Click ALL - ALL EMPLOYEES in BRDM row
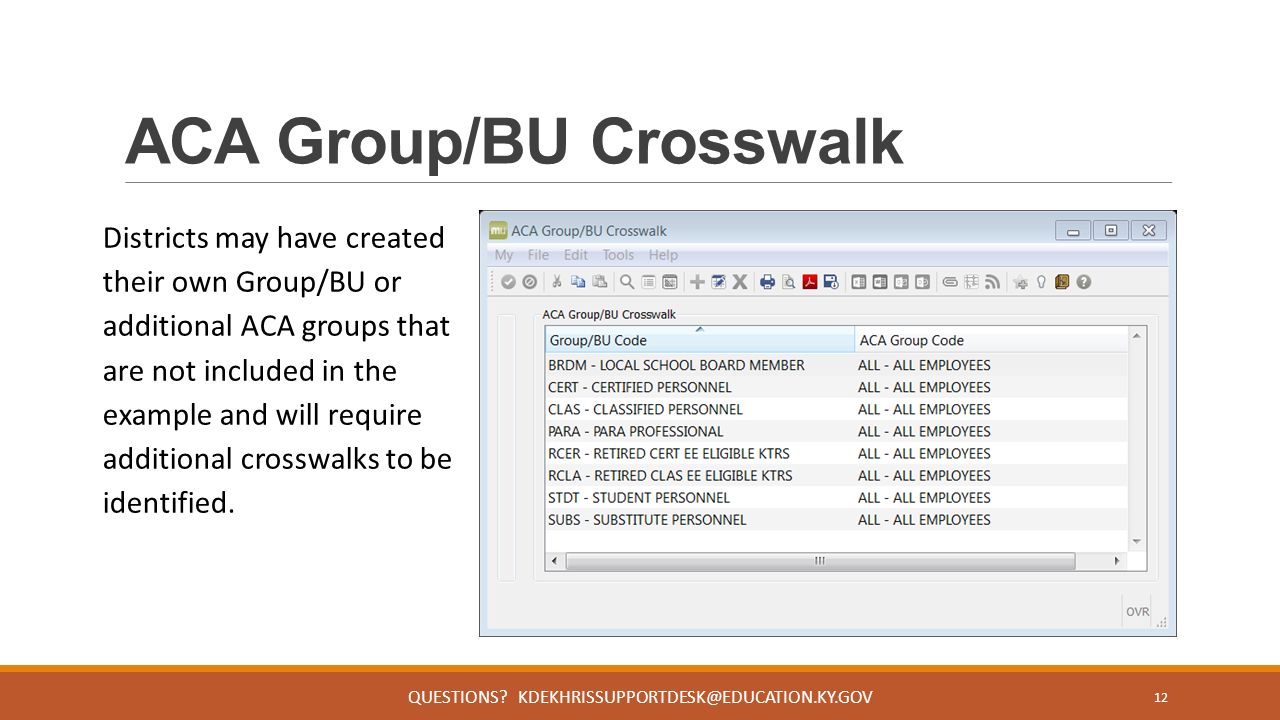The width and height of the screenshot is (1280, 720). (924, 365)
